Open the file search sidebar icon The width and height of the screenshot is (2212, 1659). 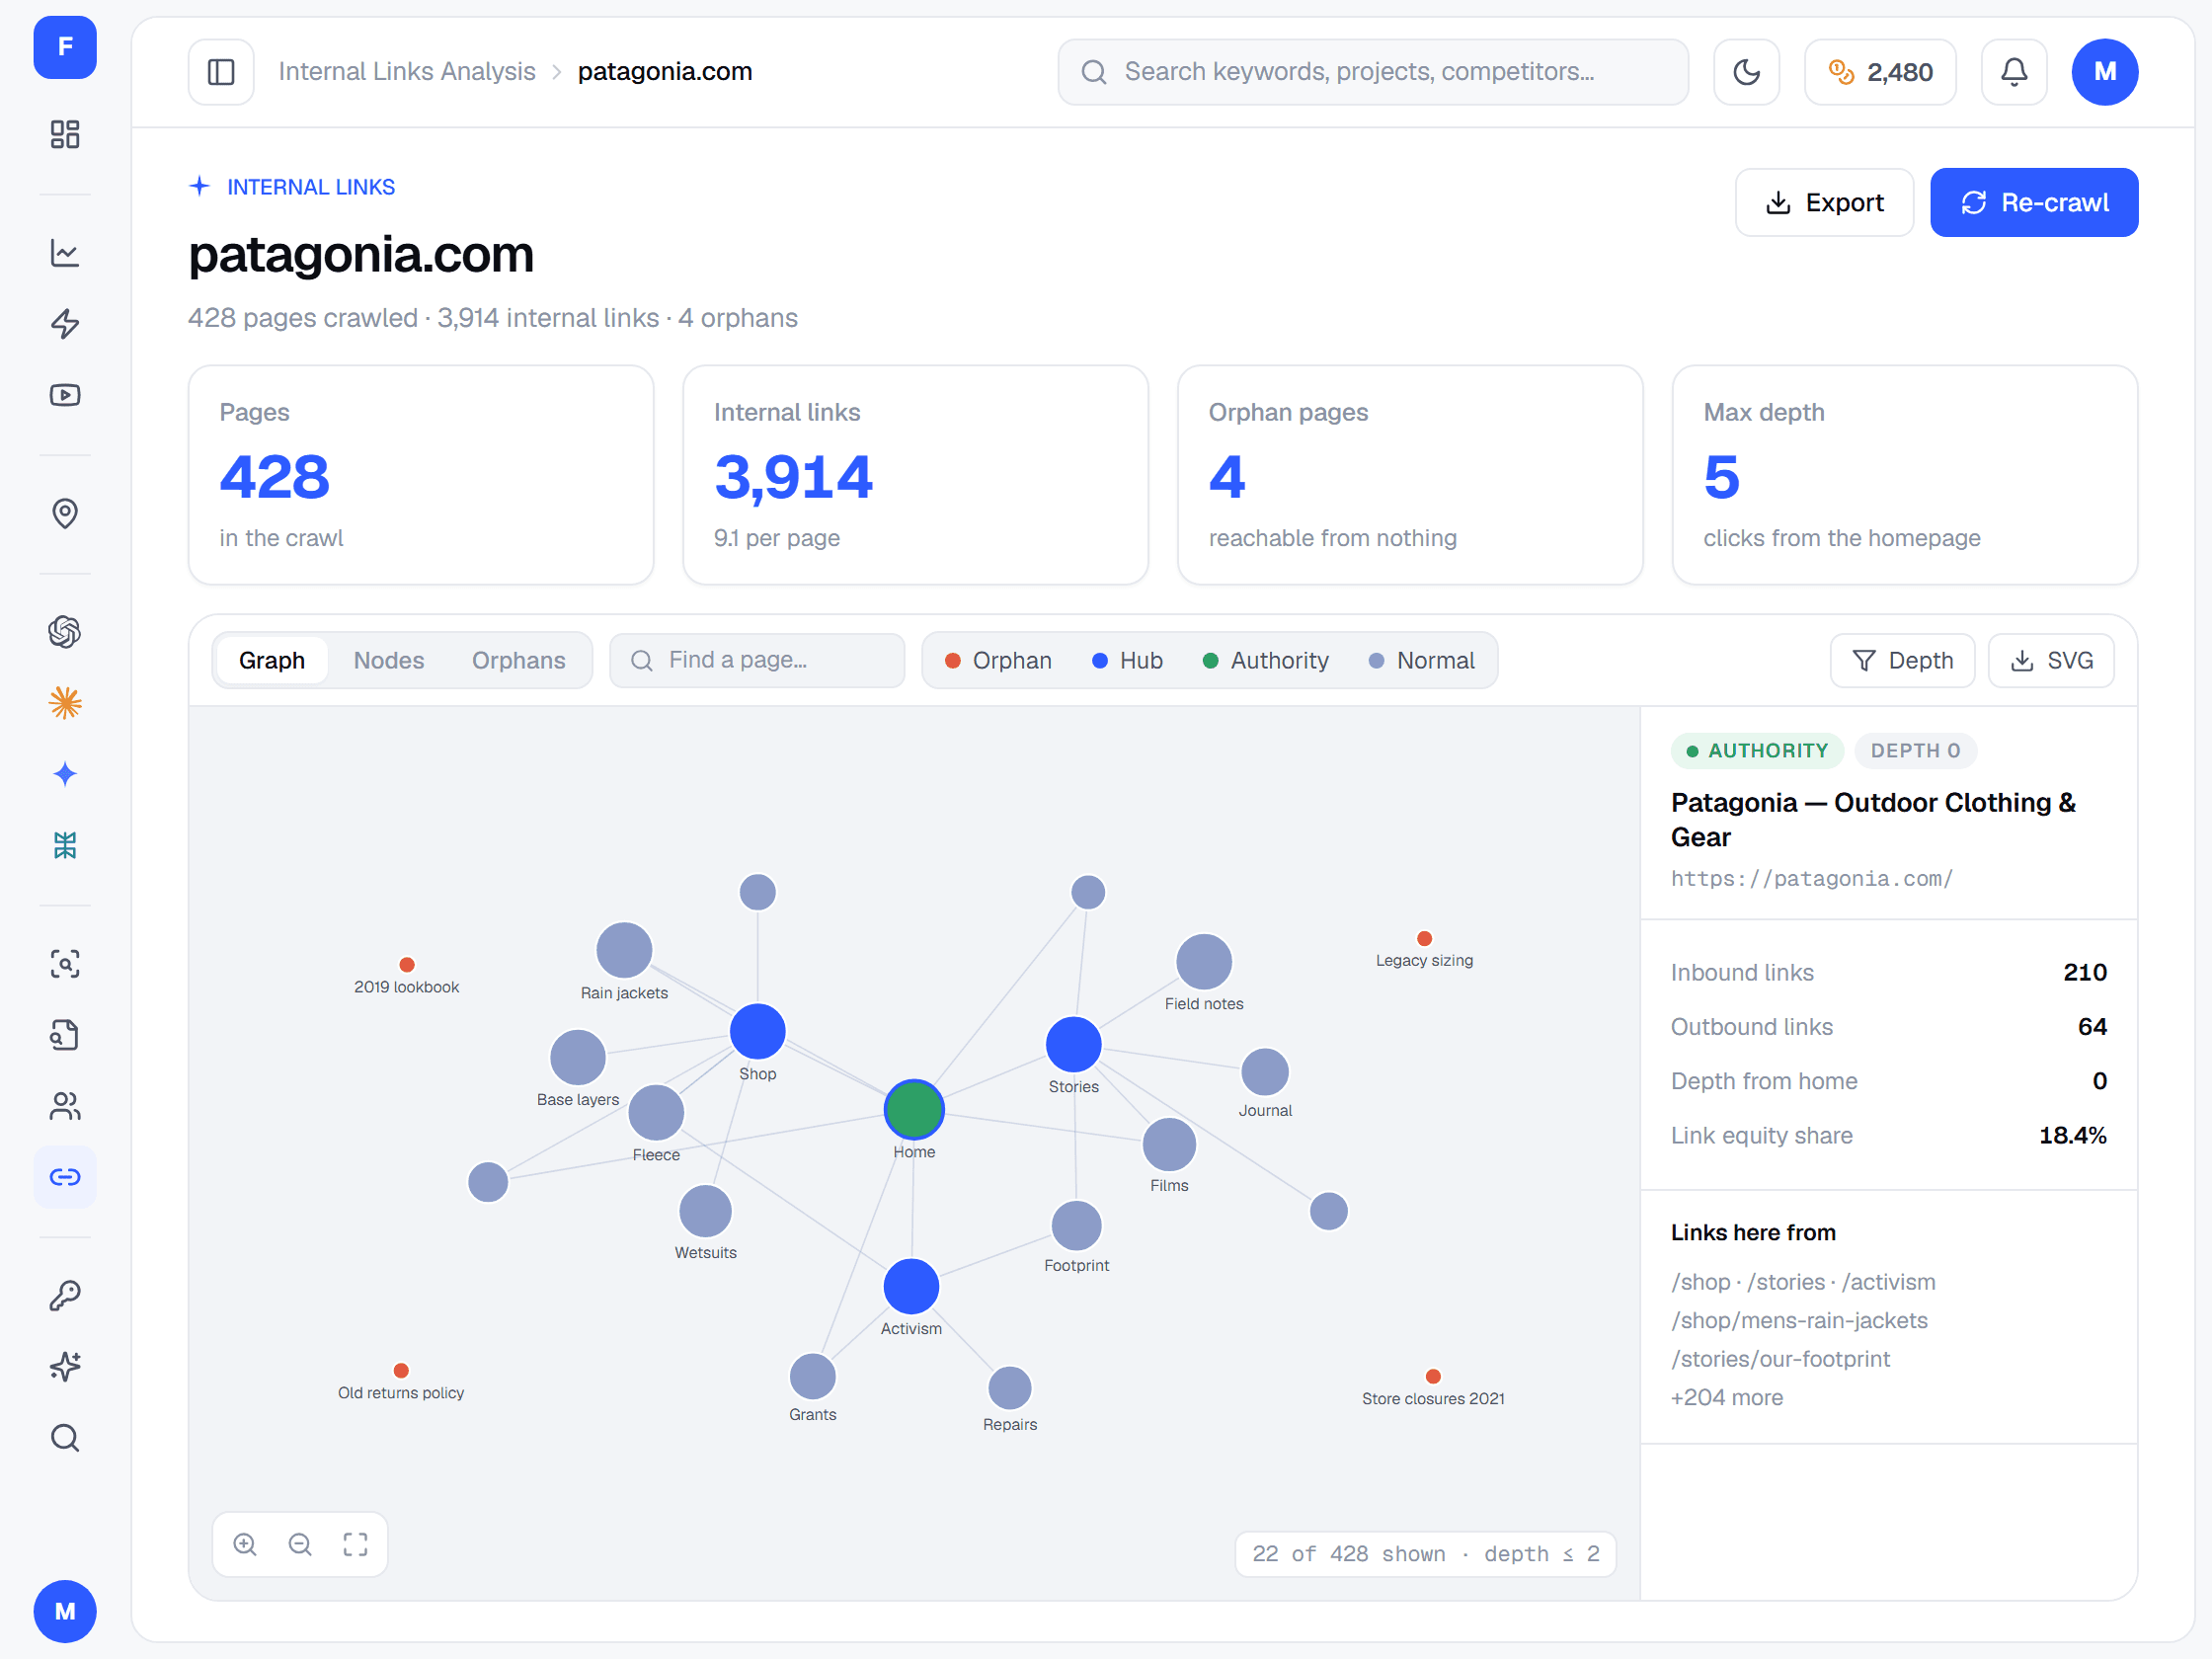tap(65, 1035)
